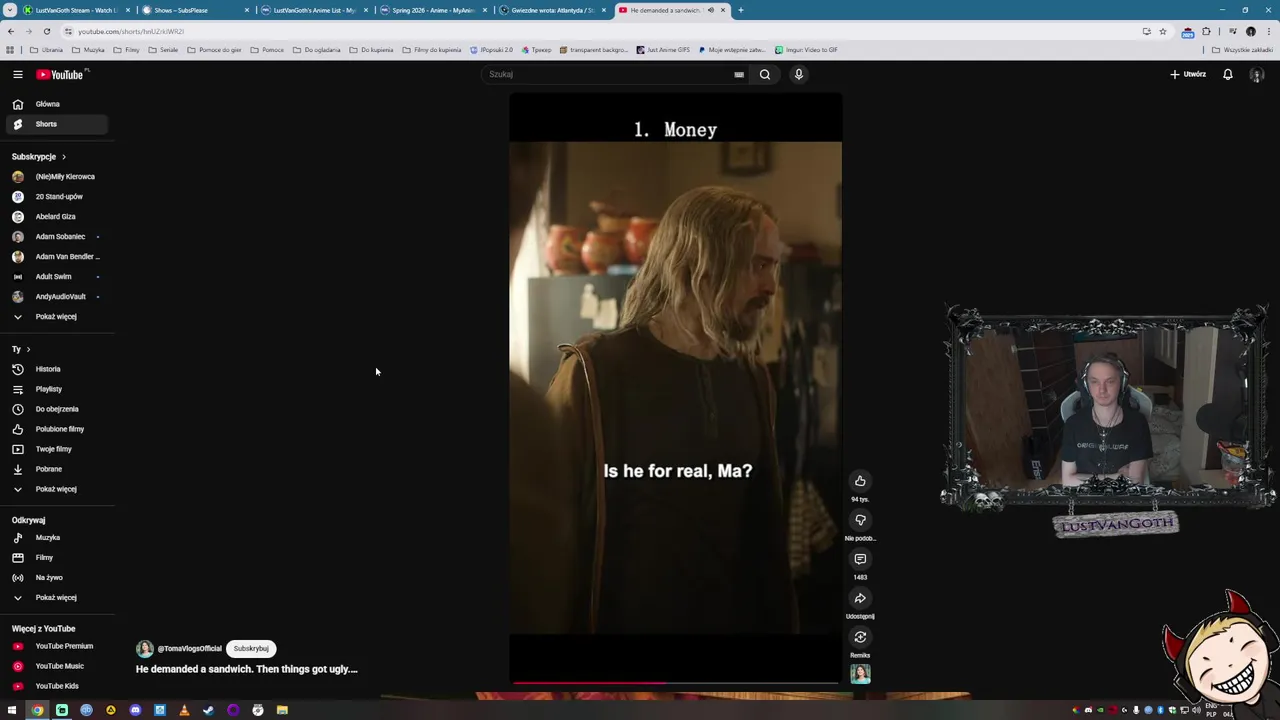Open the Windows Start menu
1280x720 pixels.
click(12, 710)
